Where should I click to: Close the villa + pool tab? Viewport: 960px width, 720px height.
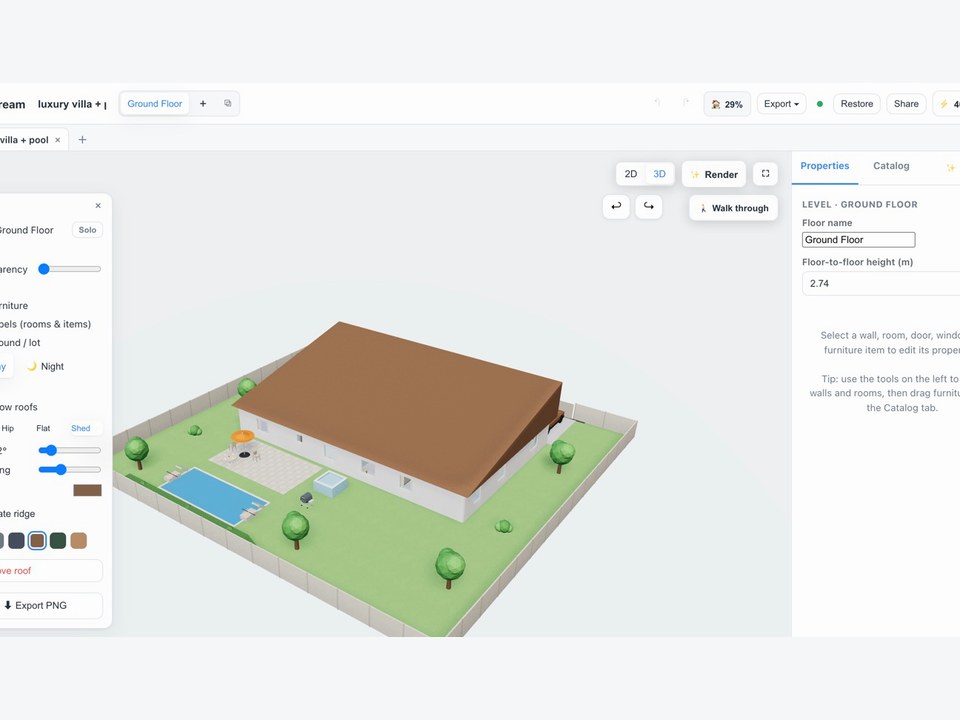[58, 140]
